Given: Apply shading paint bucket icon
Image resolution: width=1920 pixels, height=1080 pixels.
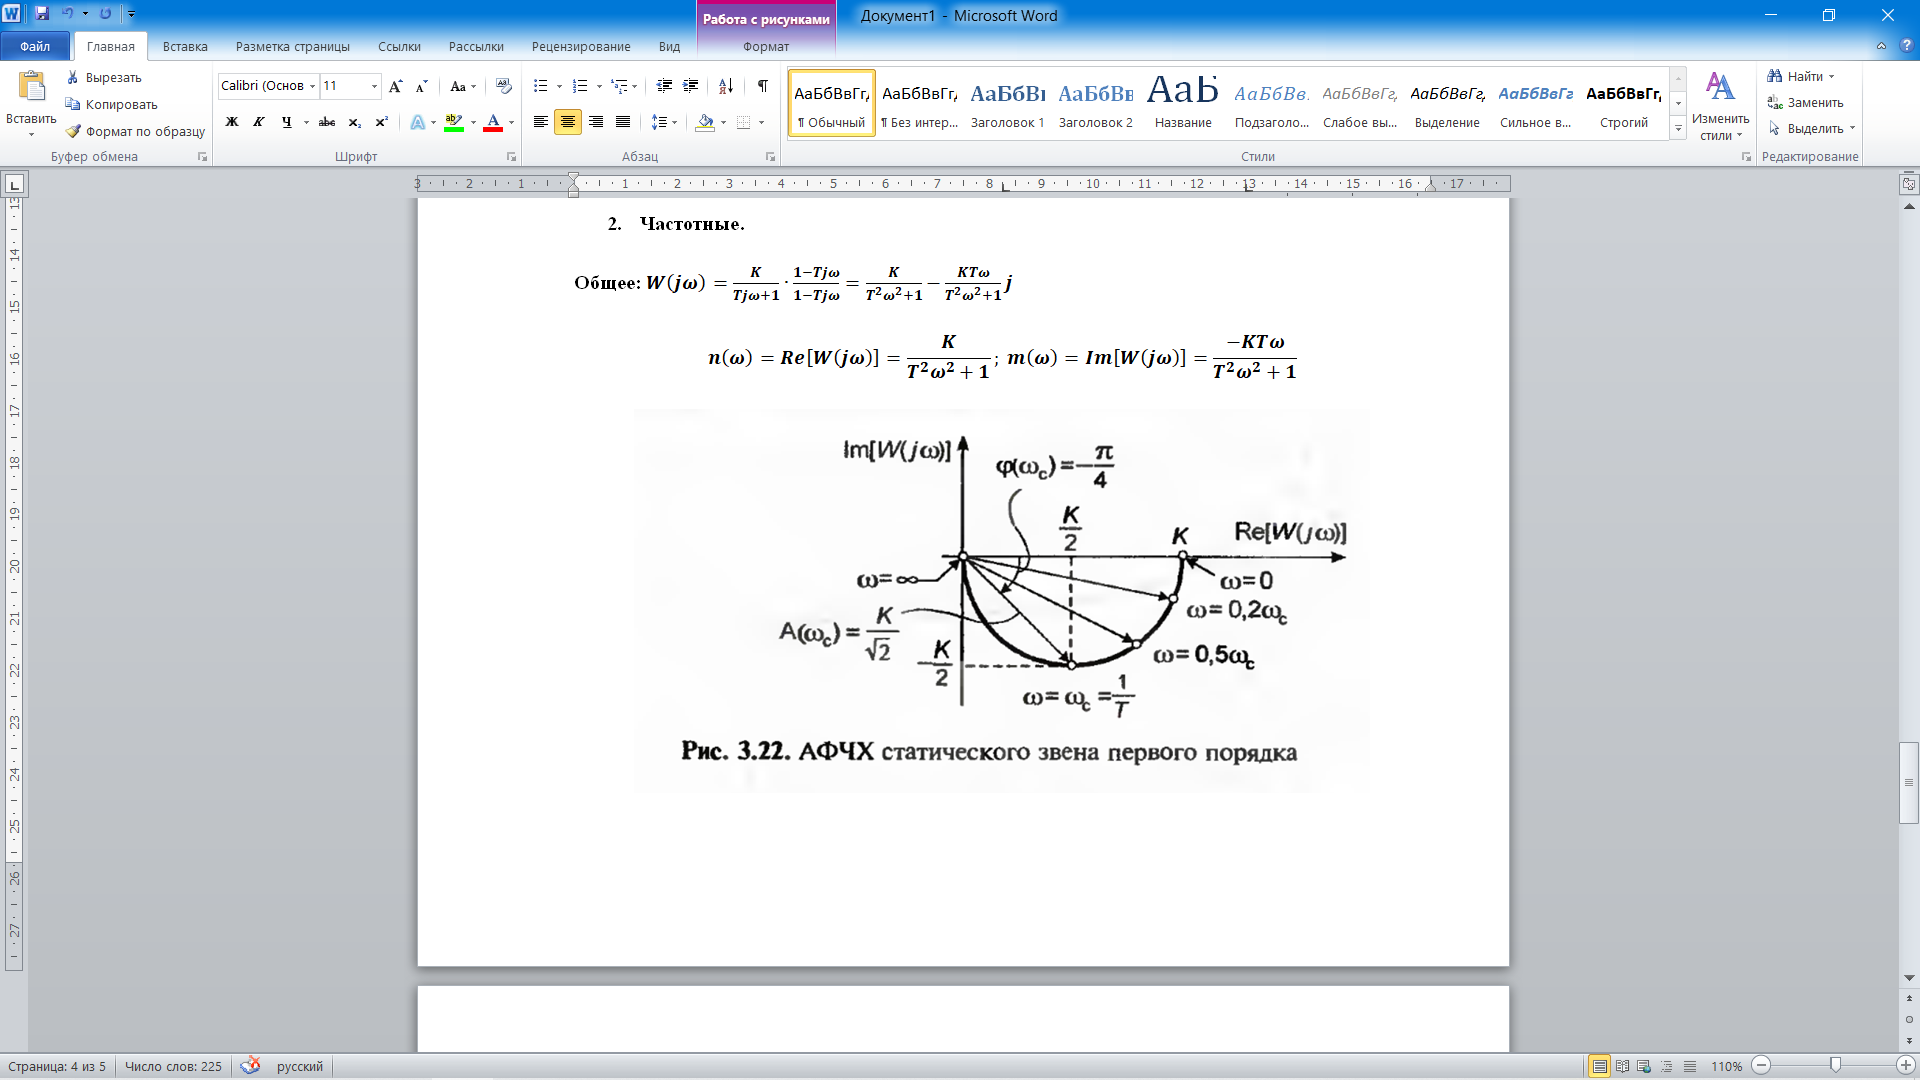Looking at the screenshot, I should click(x=706, y=122).
